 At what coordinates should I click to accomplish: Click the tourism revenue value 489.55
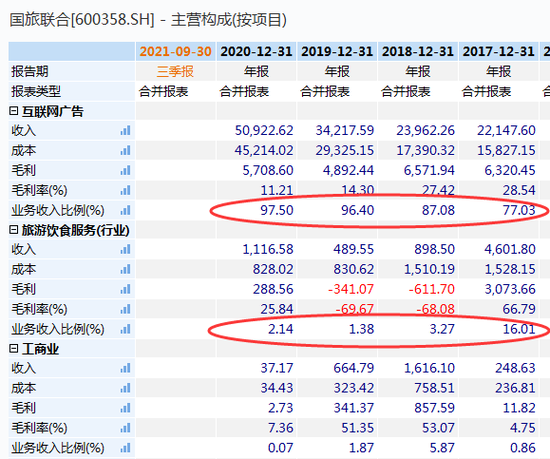click(354, 249)
